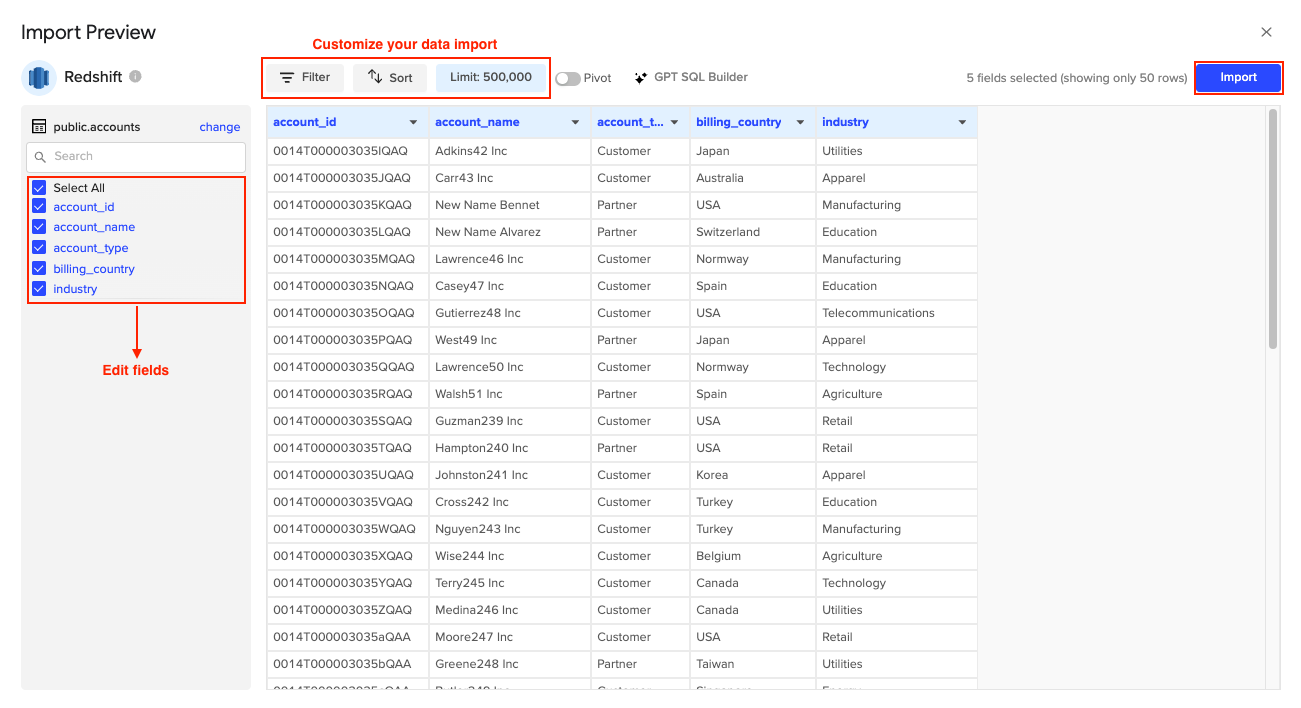The image size is (1301, 708).
Task: Click the Switzerland country cell
Action: tap(753, 232)
